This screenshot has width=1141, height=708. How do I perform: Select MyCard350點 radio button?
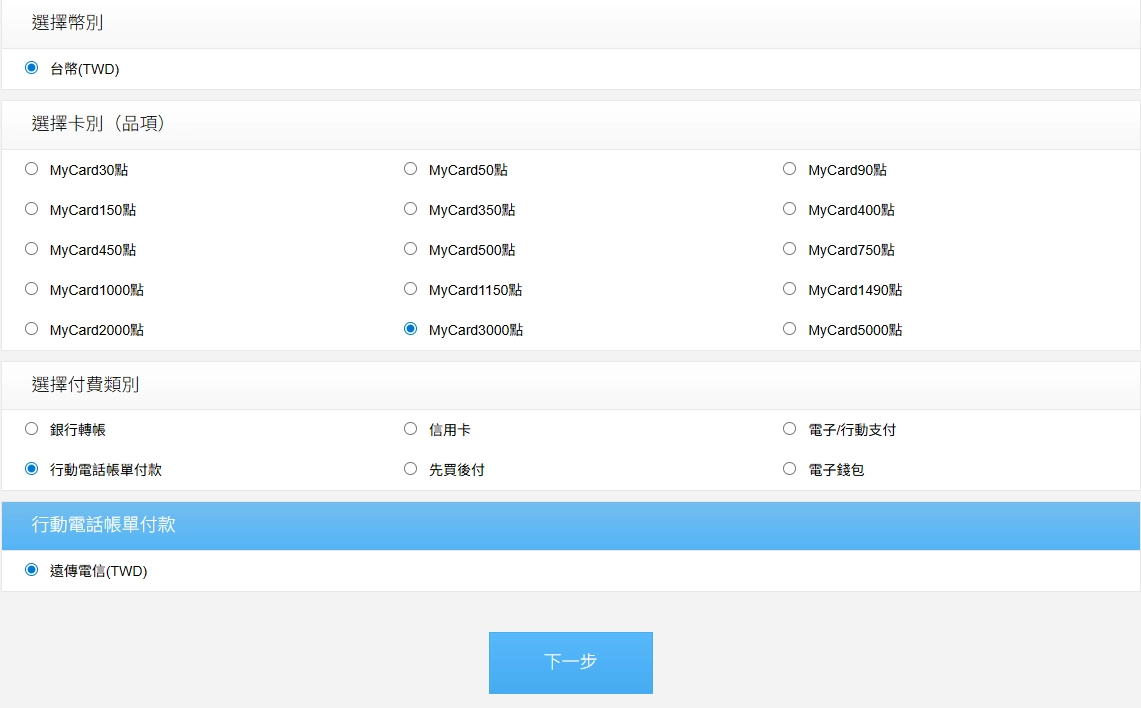click(x=410, y=209)
